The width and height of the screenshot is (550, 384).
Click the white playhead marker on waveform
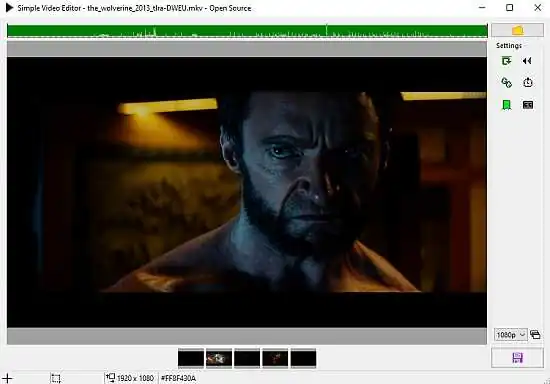[327, 31]
